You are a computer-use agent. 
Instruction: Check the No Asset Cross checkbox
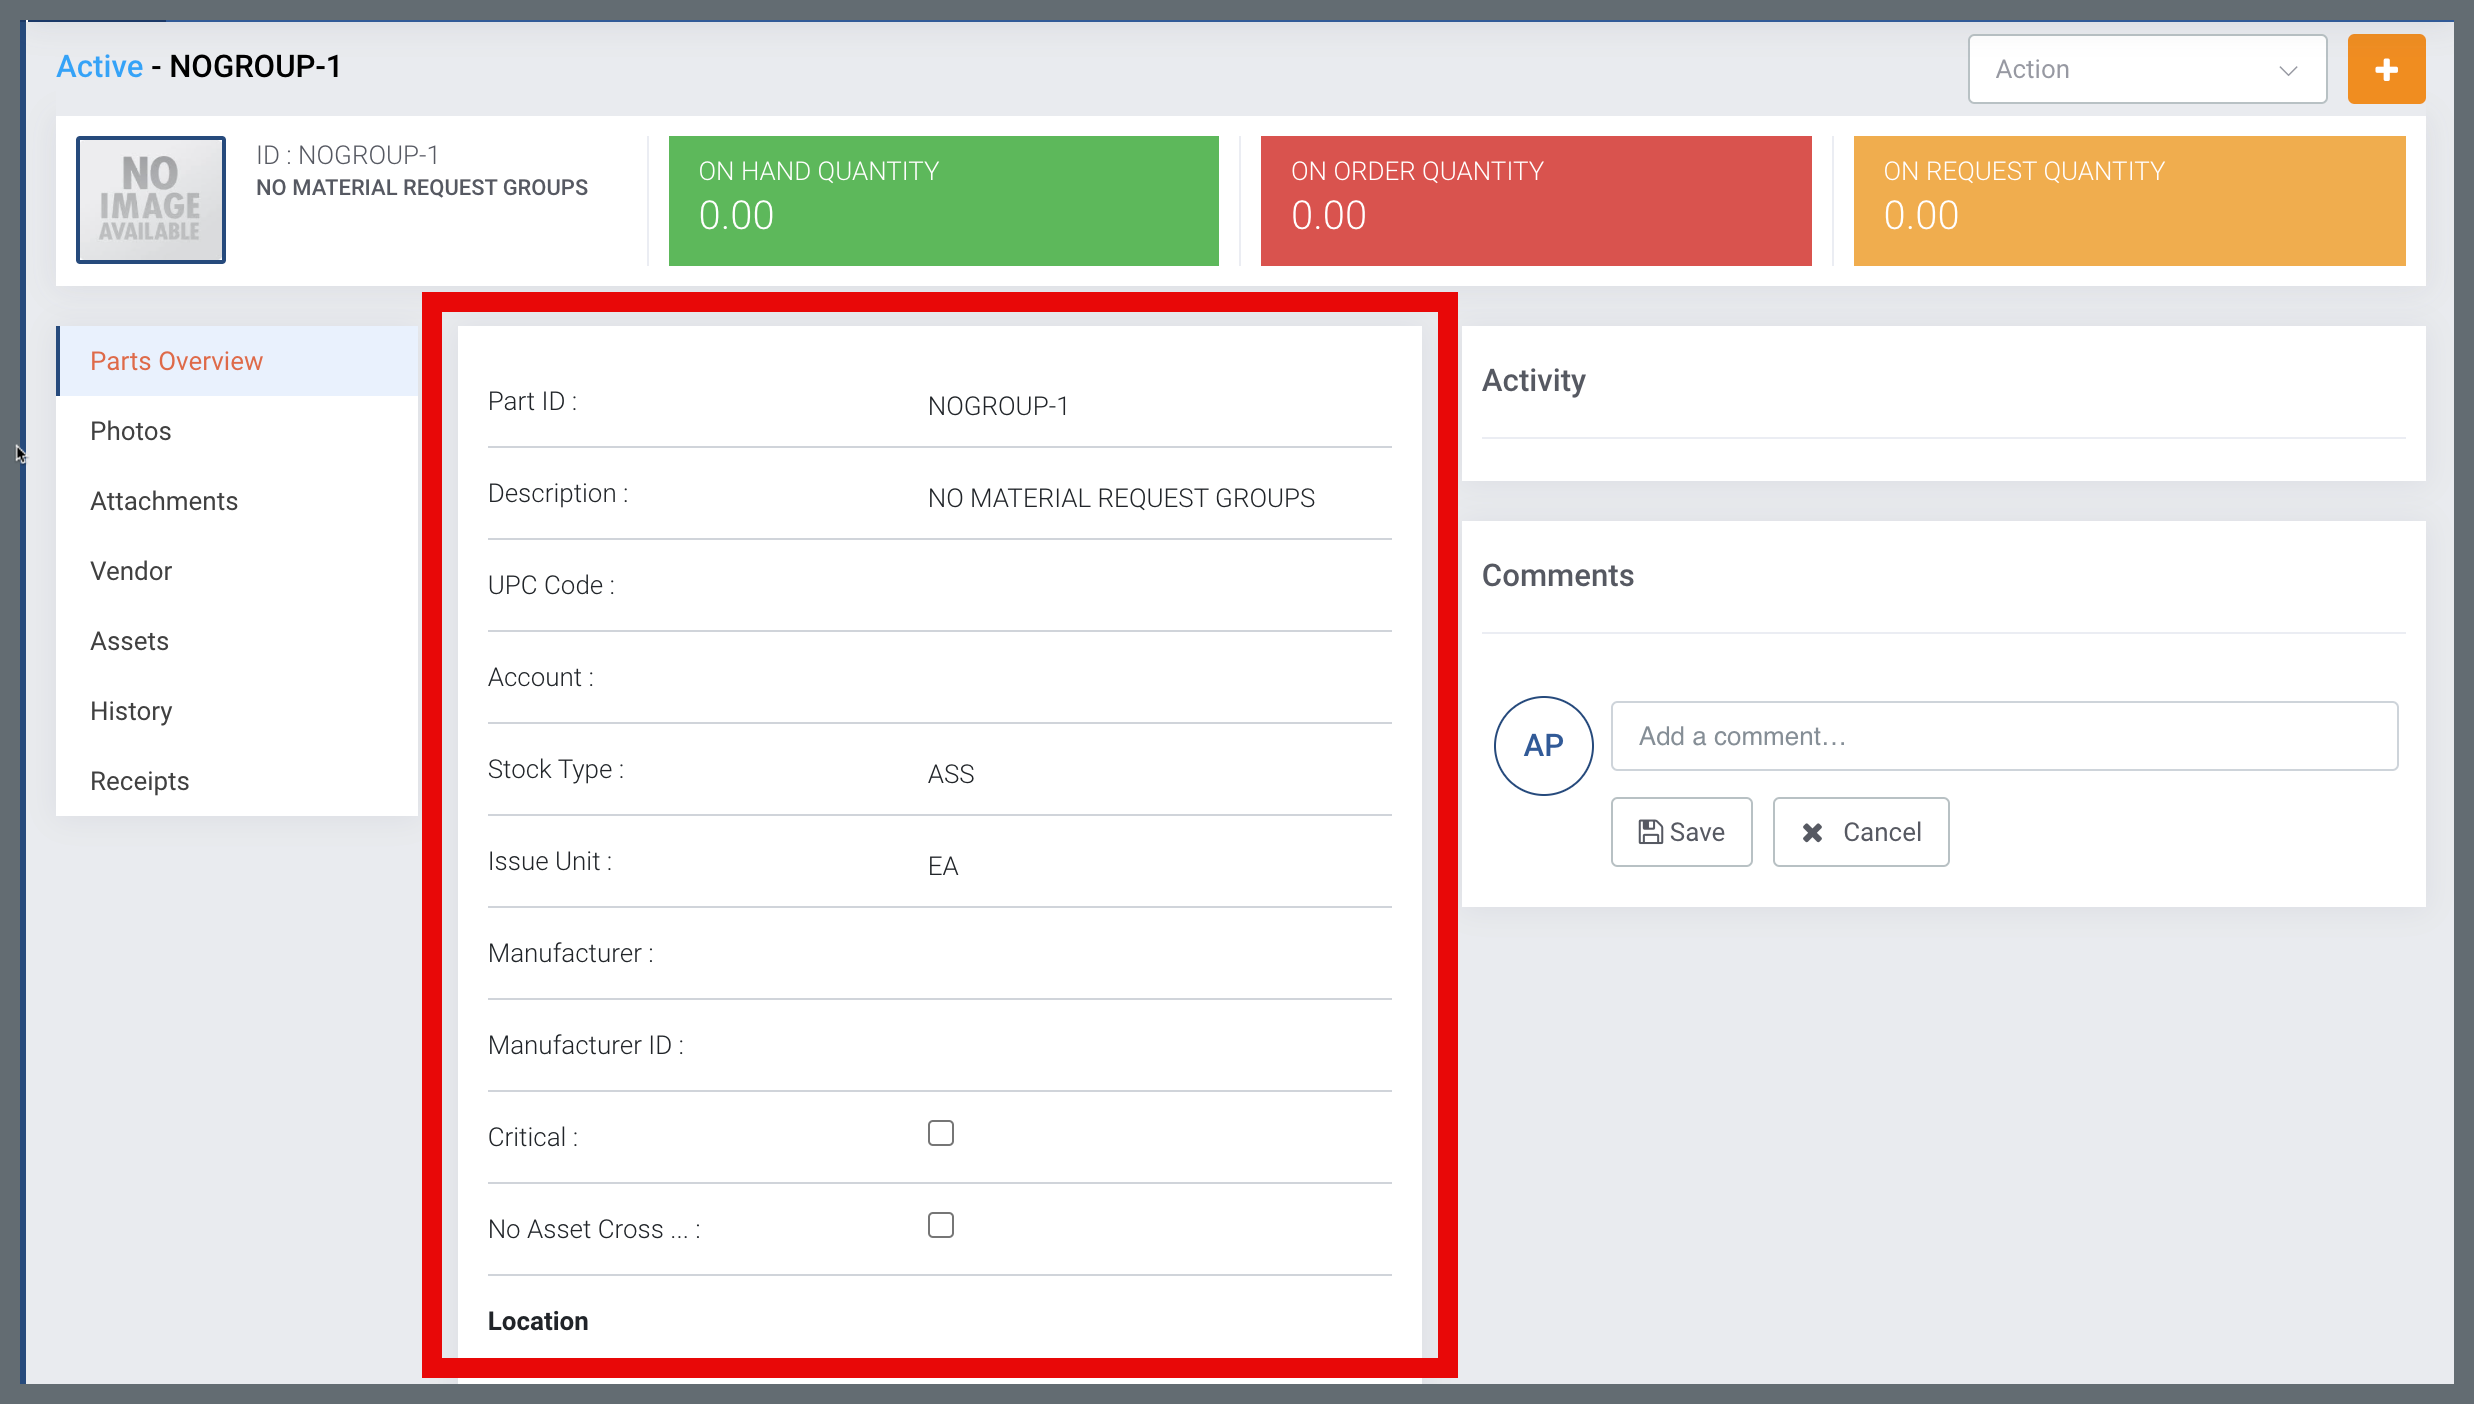(940, 1225)
